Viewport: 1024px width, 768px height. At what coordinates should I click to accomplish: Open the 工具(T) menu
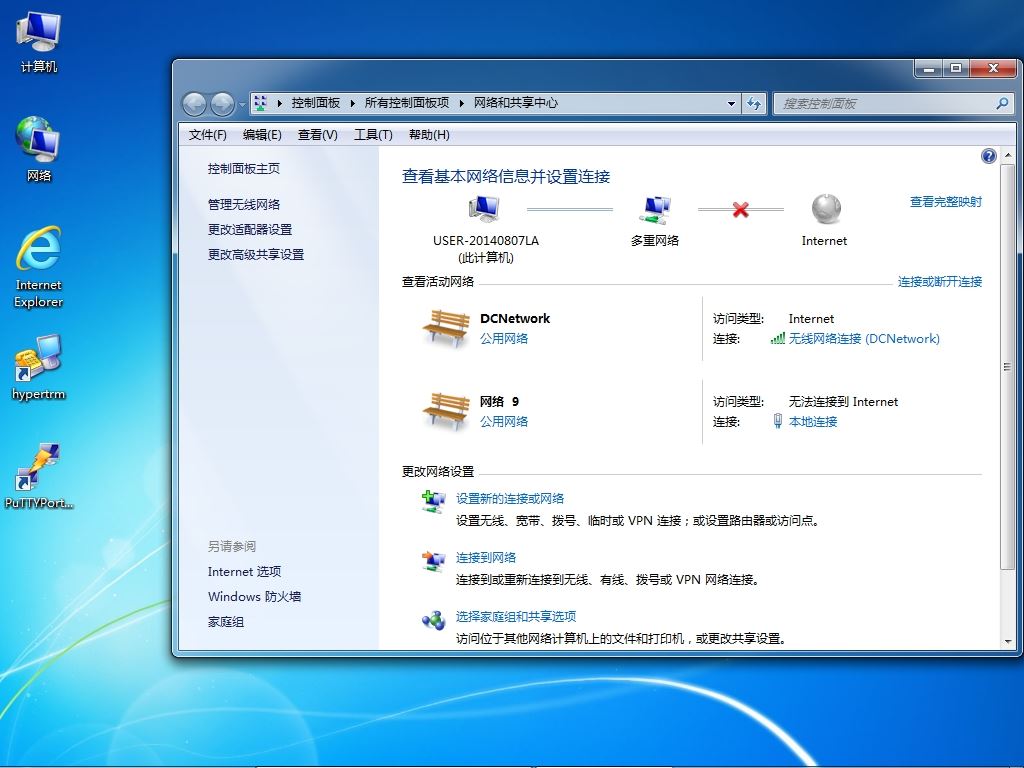point(373,135)
